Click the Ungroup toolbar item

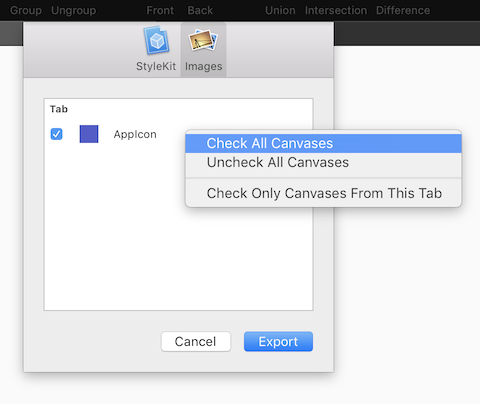(74, 10)
